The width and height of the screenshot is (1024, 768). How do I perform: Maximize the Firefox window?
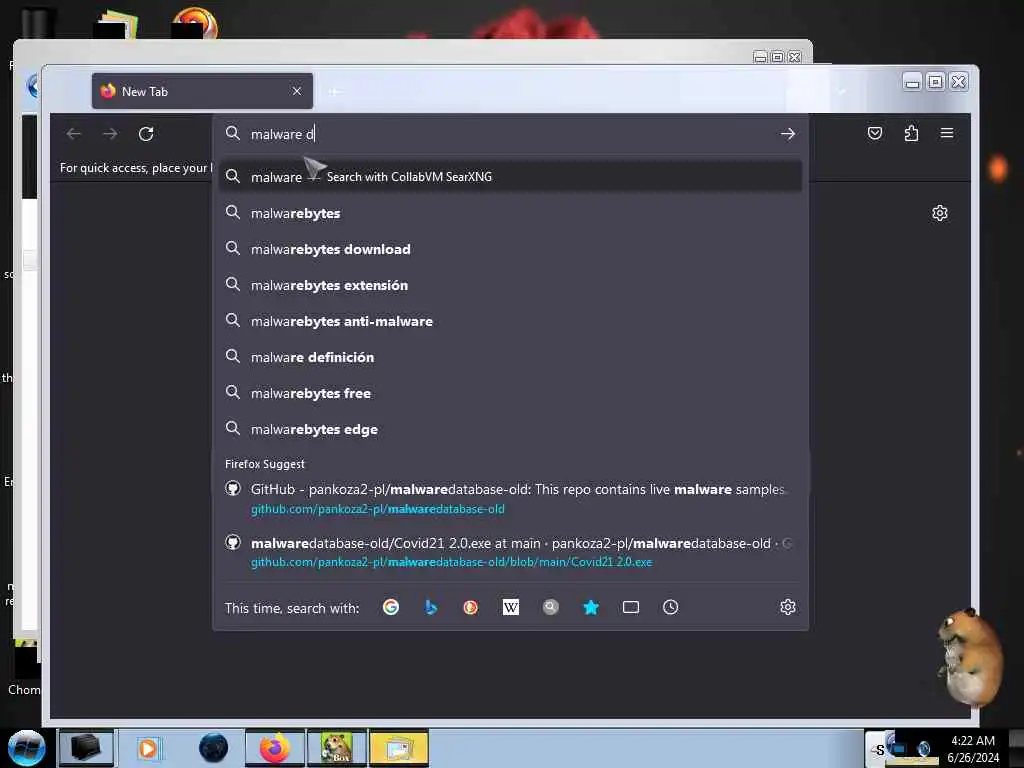(935, 82)
